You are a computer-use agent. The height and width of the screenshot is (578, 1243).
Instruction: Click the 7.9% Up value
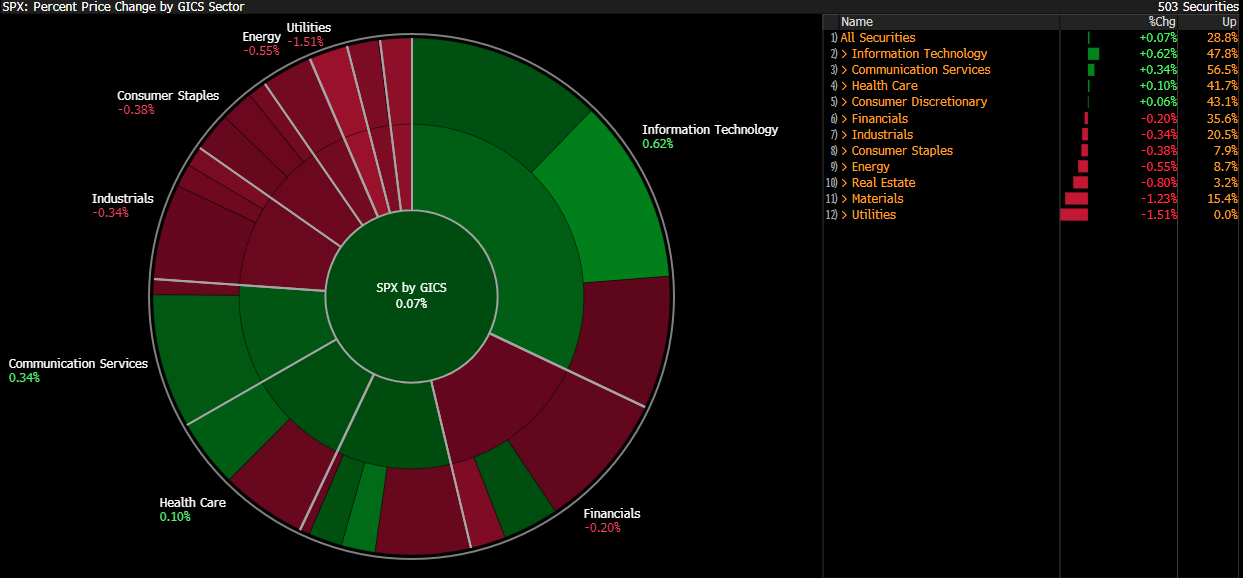pos(1225,151)
